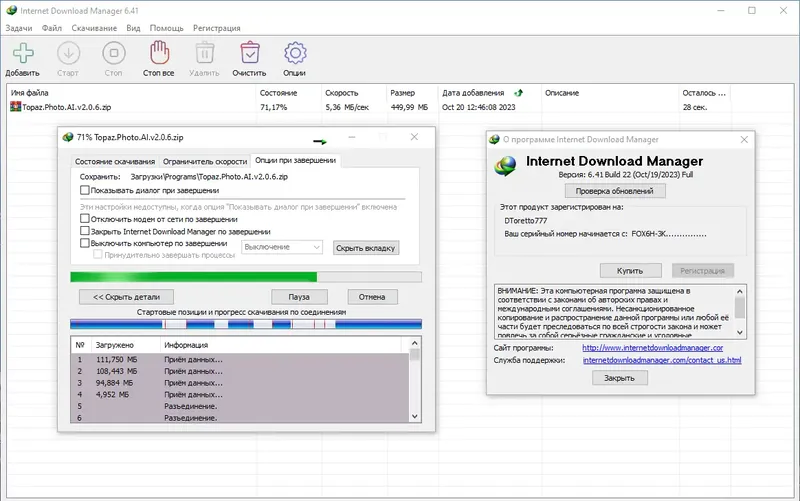This screenshot has width=800, height=501.
Task: Open the Помощь menu
Action: (166, 28)
